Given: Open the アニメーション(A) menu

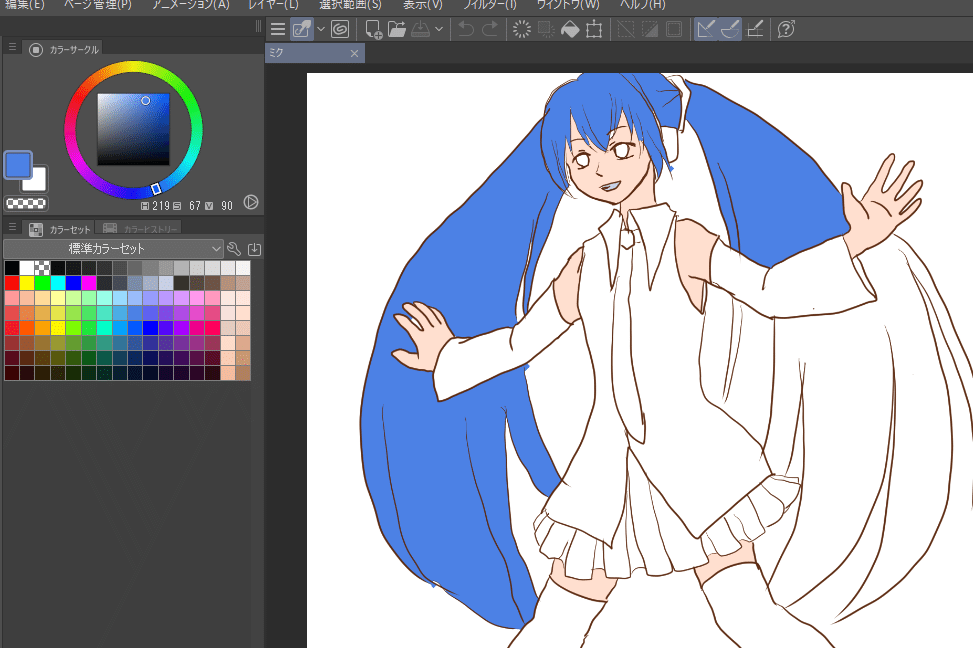Looking at the screenshot, I should 191,5.
